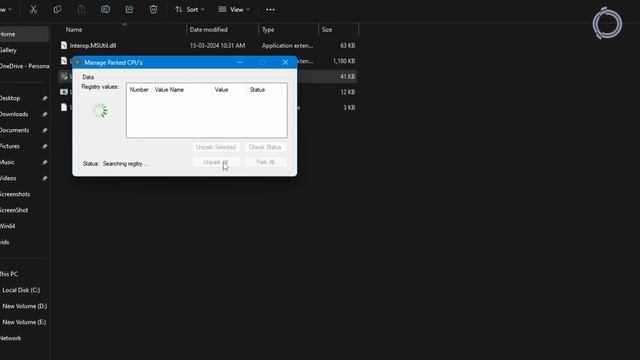The height and width of the screenshot is (360, 640).
Task: Unpin Pictures using its pin icon
Action: [44, 146]
